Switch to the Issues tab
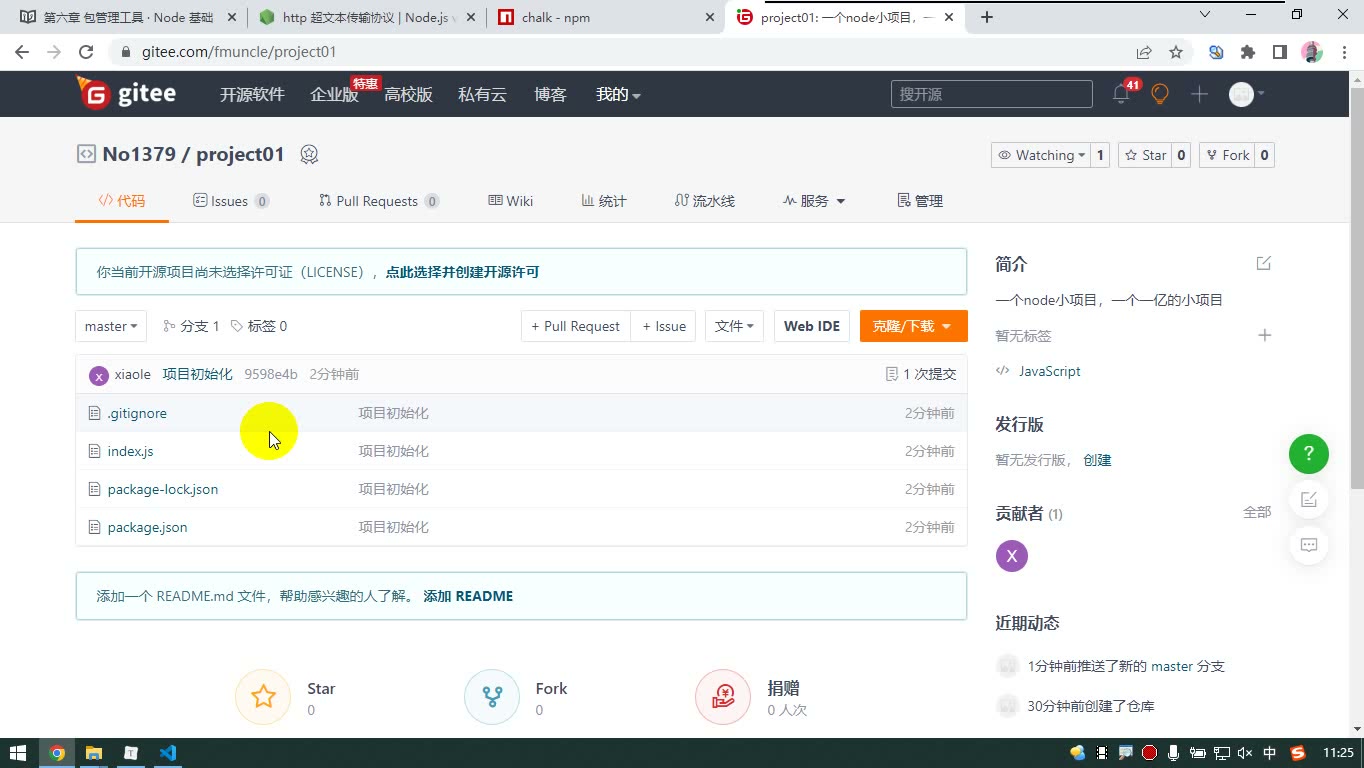The width and height of the screenshot is (1364, 768). point(231,201)
